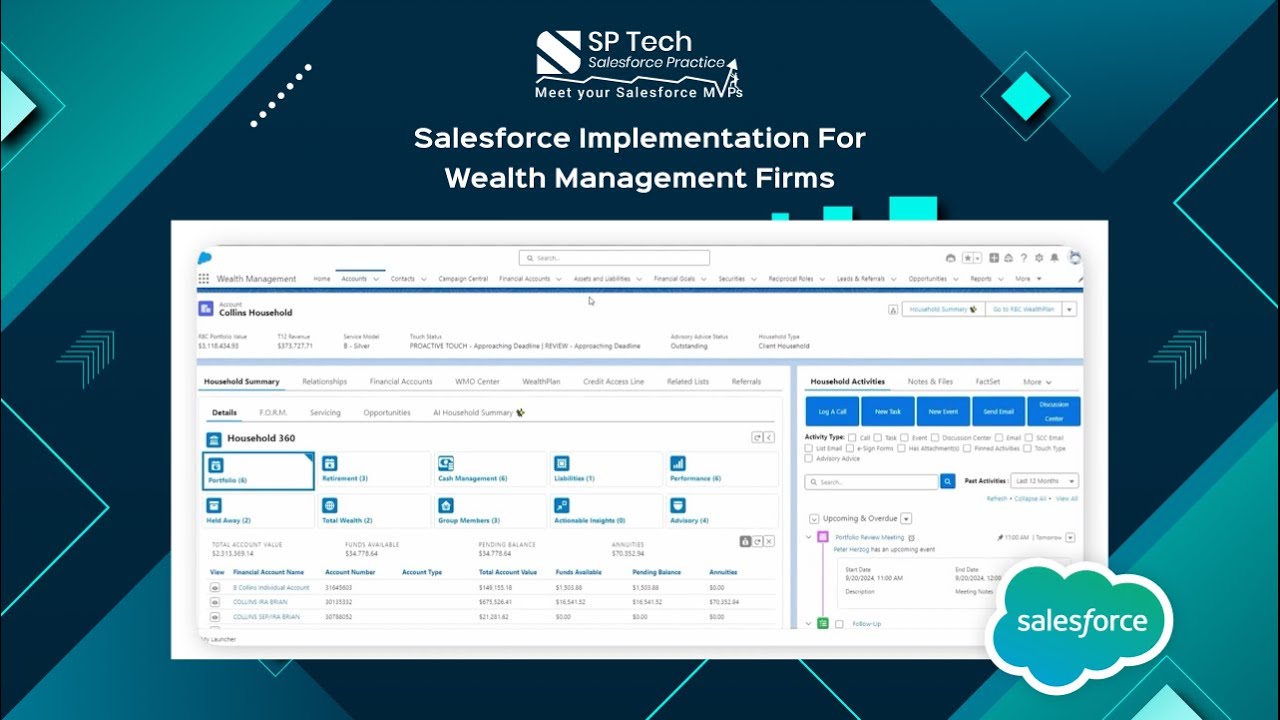The image size is (1280, 720).
Task: Open the Setup gear icon
Action: click(x=1040, y=258)
